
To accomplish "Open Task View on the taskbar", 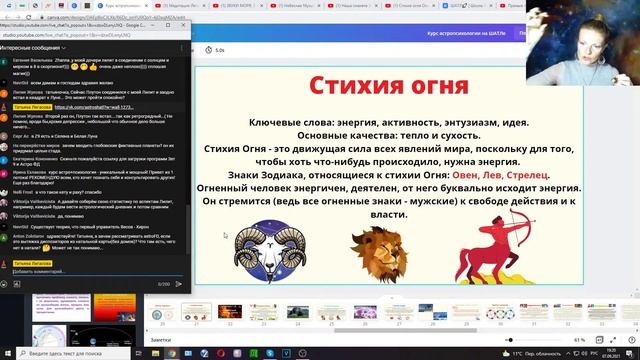I will (139, 353).
